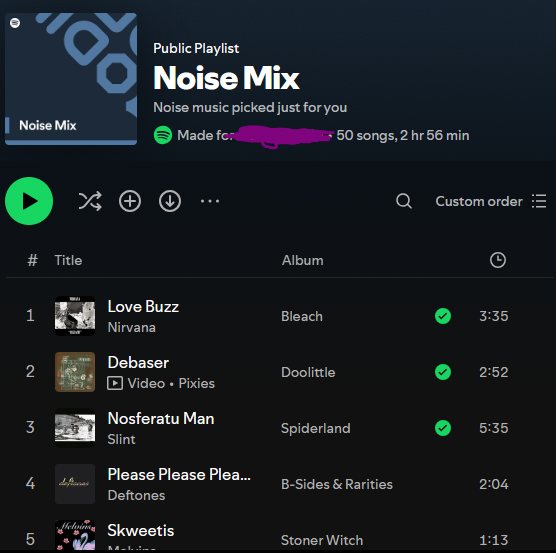Select the Skweetis song title

141,531
